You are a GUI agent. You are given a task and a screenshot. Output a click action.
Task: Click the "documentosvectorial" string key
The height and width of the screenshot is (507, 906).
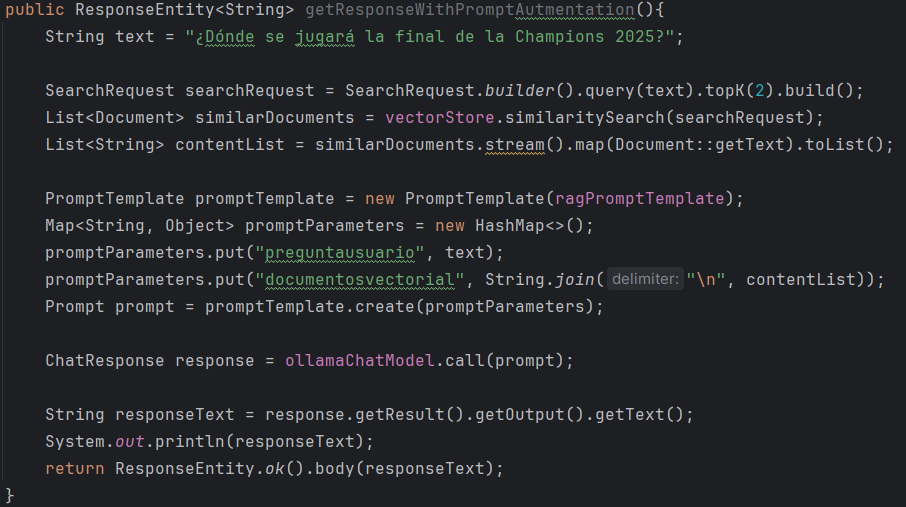(x=364, y=280)
